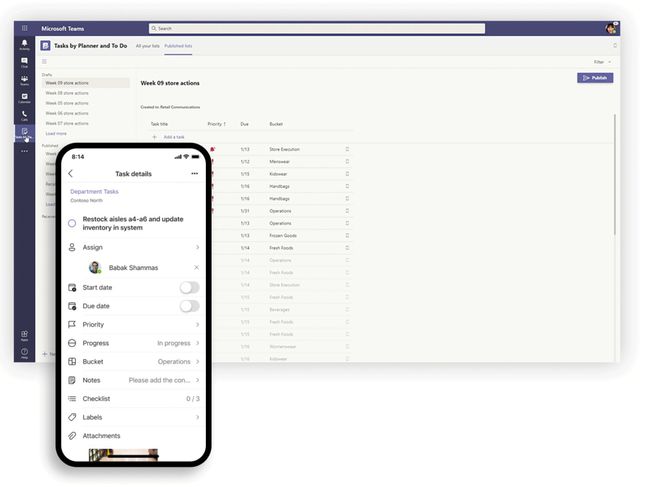Toggle the hamburger list pane icon

pyautogui.click(x=44, y=62)
